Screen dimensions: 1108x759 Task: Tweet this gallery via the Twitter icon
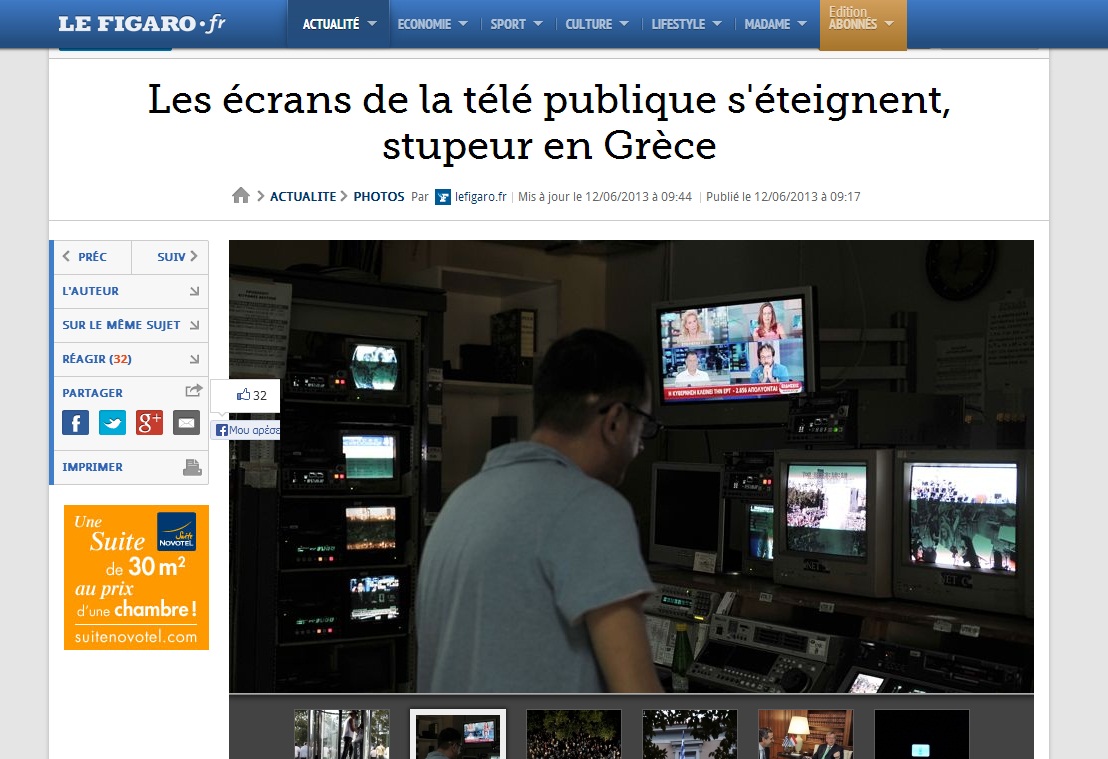point(112,422)
